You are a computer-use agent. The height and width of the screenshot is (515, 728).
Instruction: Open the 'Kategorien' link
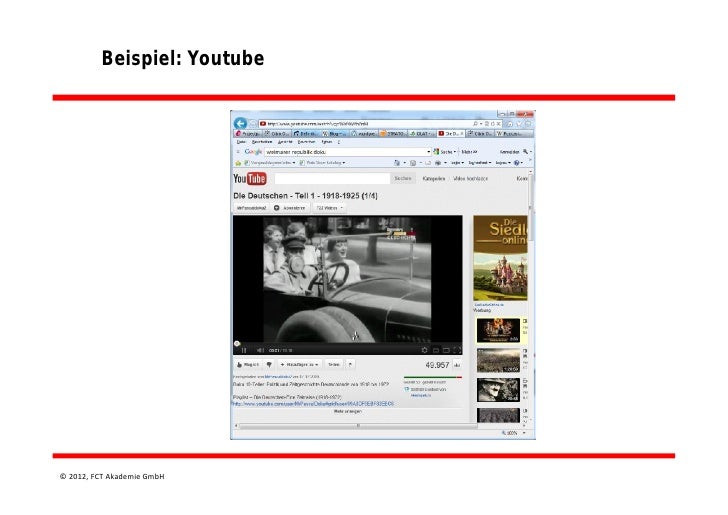click(x=434, y=179)
